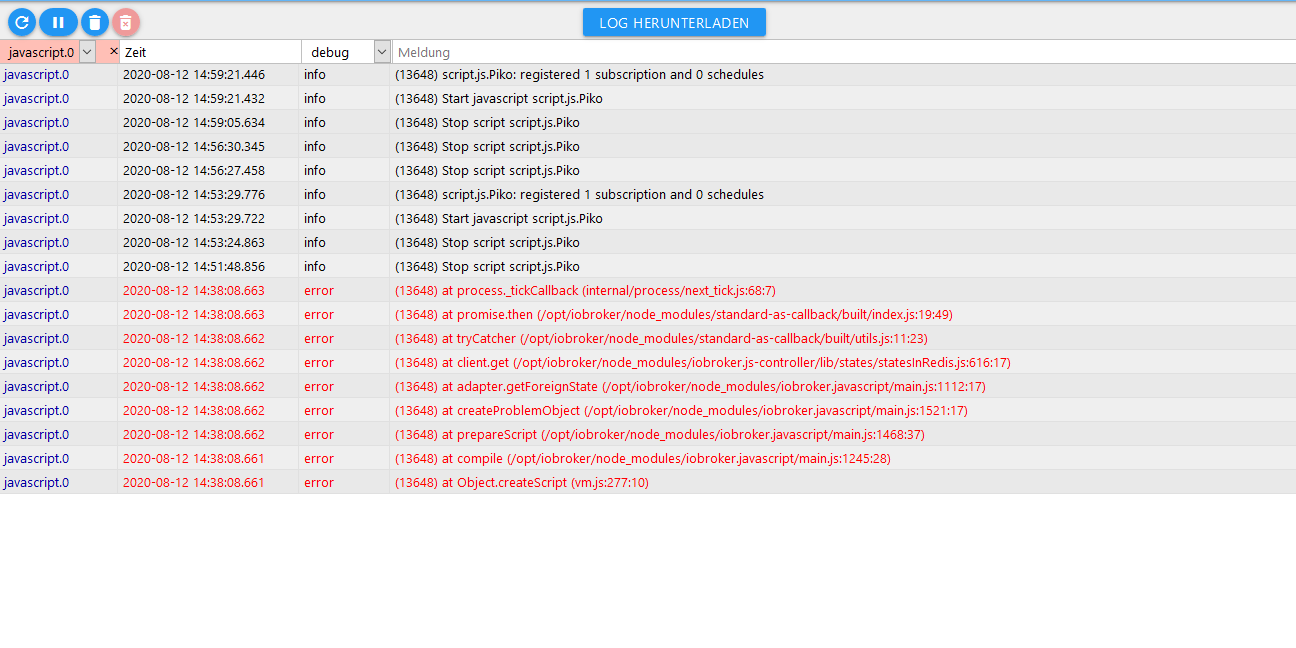Select timestamp 2020-08-12 14:59:05.634

(x=194, y=122)
